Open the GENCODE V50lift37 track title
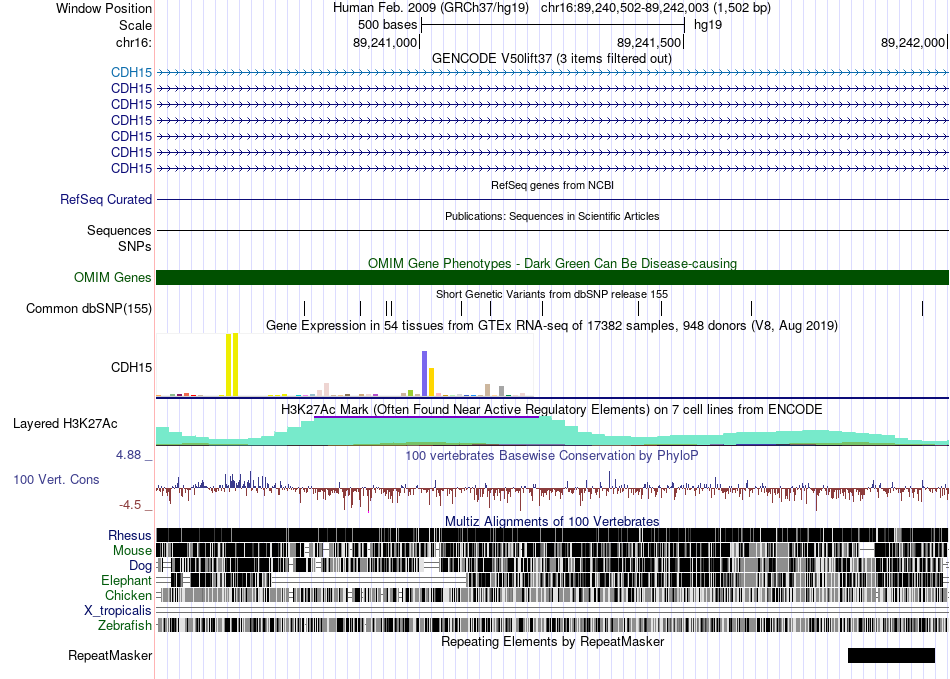The width and height of the screenshot is (950, 679). click(552, 59)
